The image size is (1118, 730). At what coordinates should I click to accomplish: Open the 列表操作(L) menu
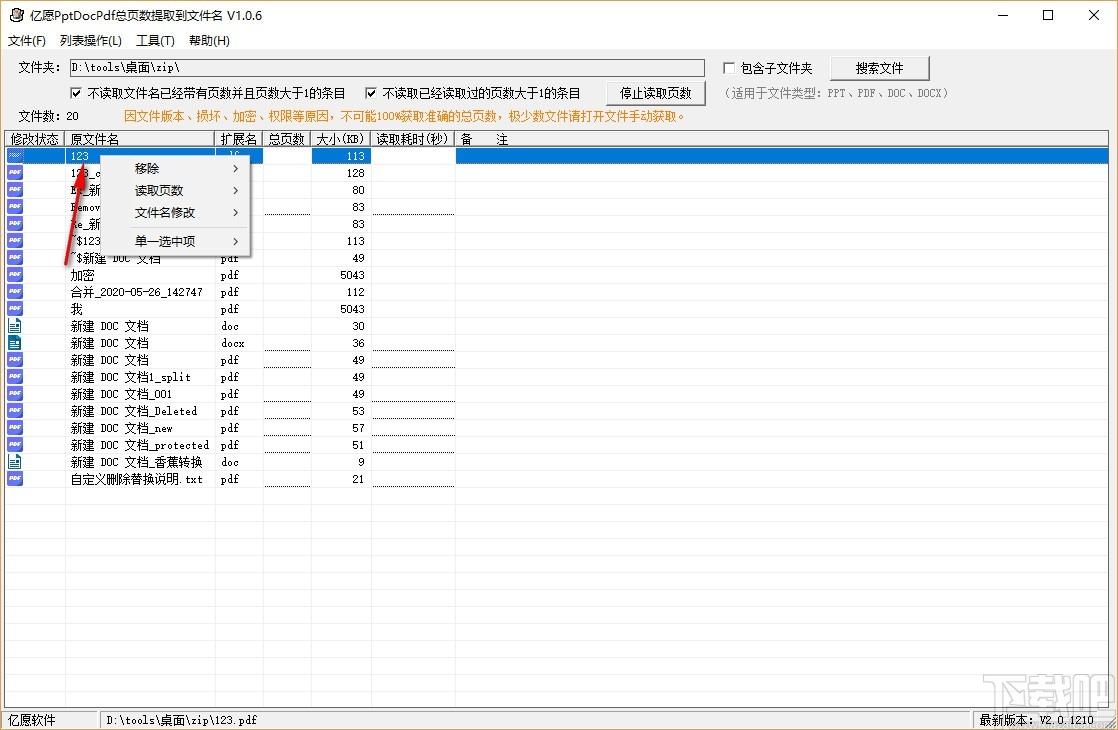pos(91,41)
